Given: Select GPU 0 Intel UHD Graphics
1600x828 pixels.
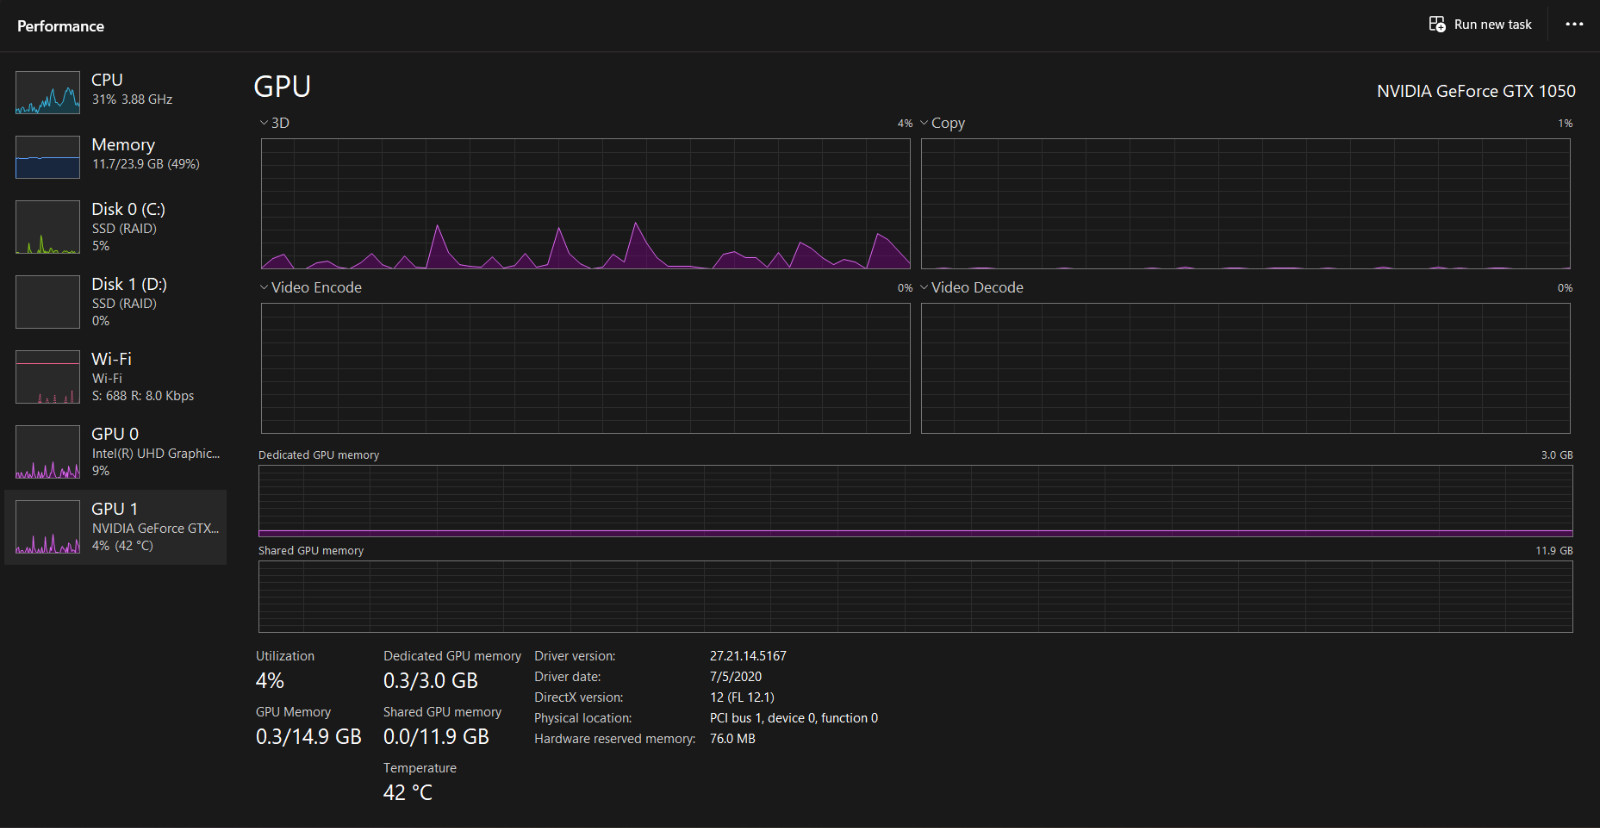Looking at the screenshot, I should click(116, 452).
